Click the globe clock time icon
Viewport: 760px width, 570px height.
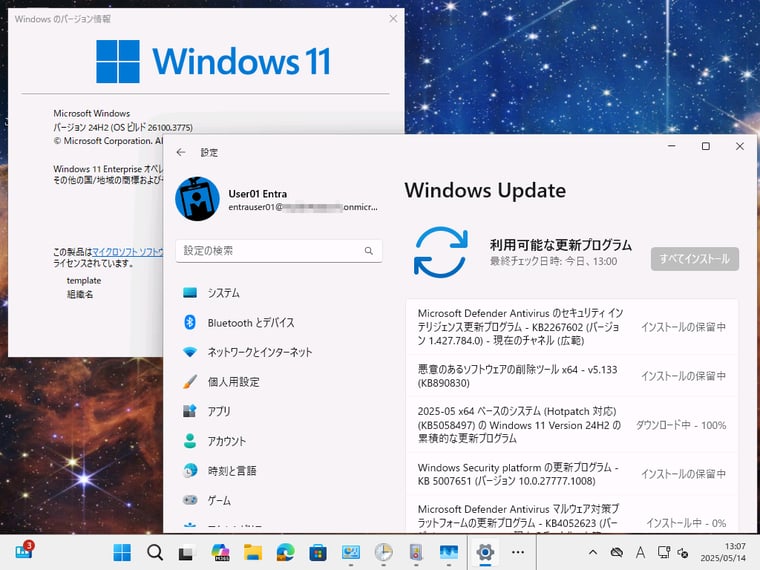click(190, 470)
